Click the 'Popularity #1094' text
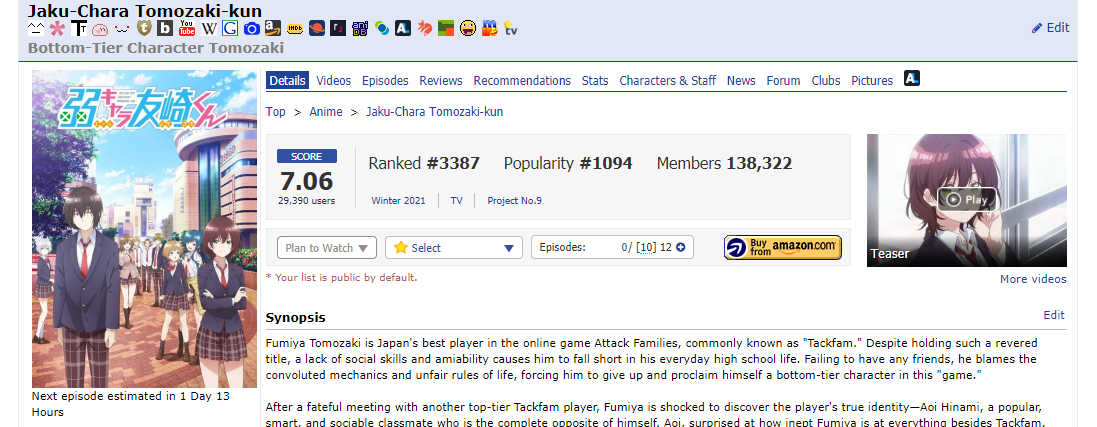The image size is (1097, 427). [x=568, y=164]
